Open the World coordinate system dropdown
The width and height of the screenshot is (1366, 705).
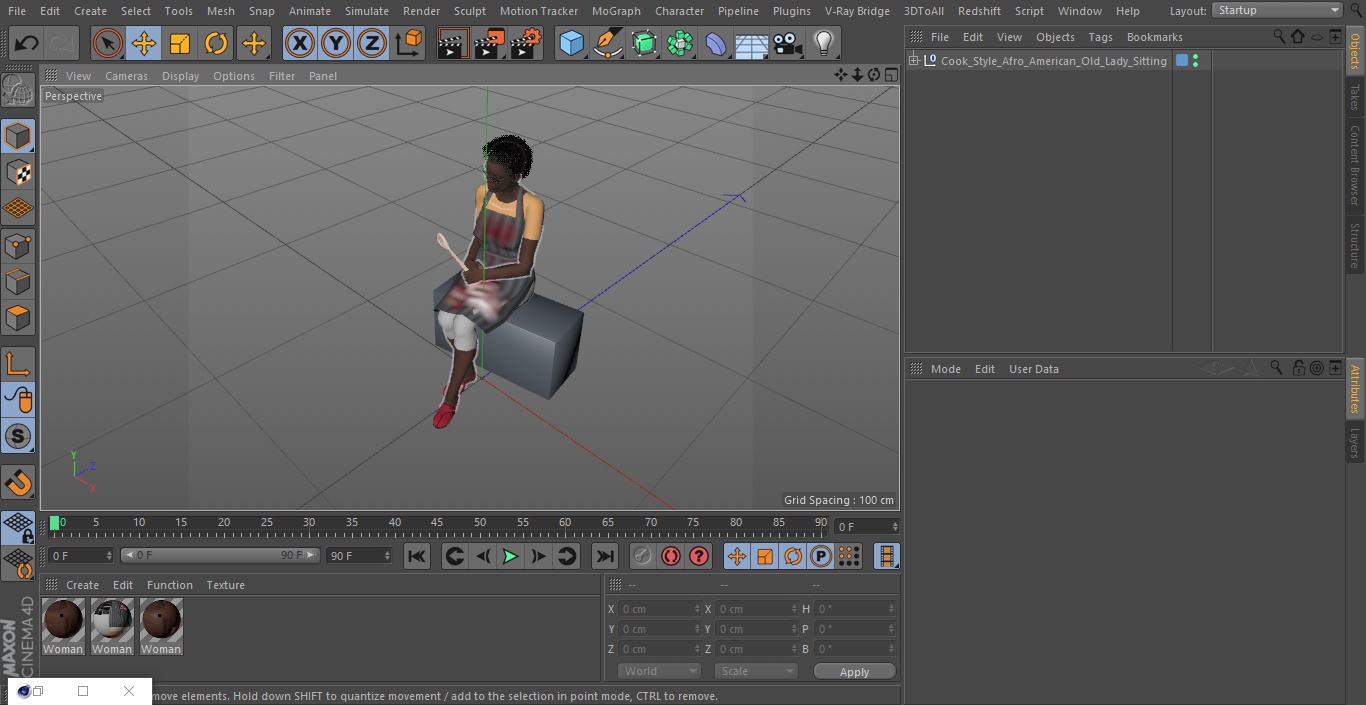click(659, 671)
